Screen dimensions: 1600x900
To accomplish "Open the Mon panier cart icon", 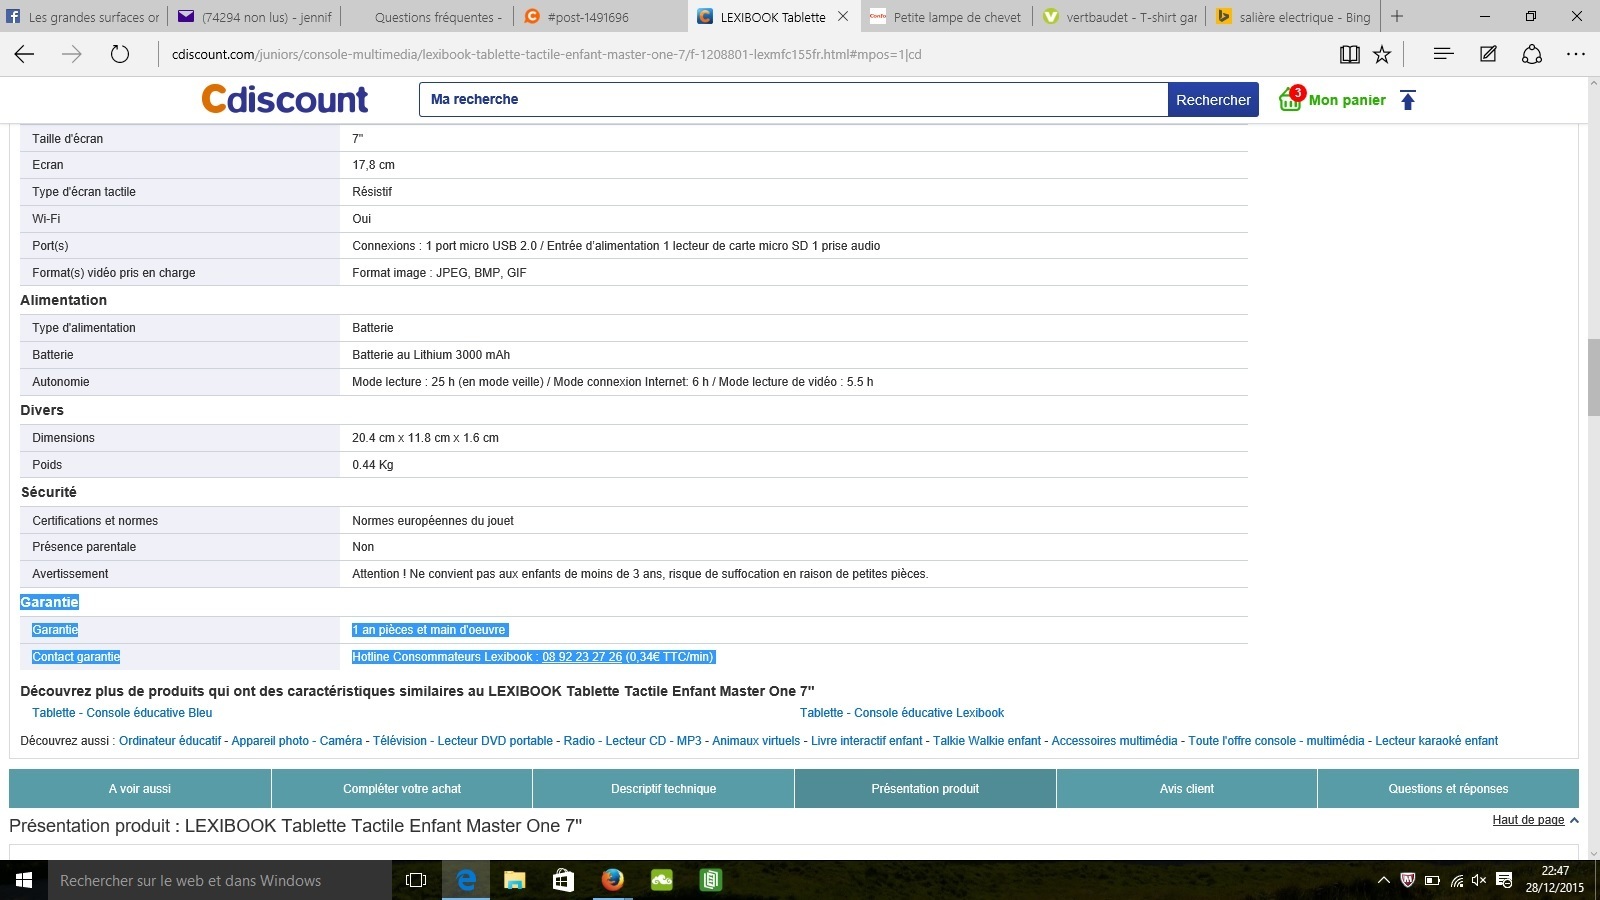I will pyautogui.click(x=1291, y=99).
